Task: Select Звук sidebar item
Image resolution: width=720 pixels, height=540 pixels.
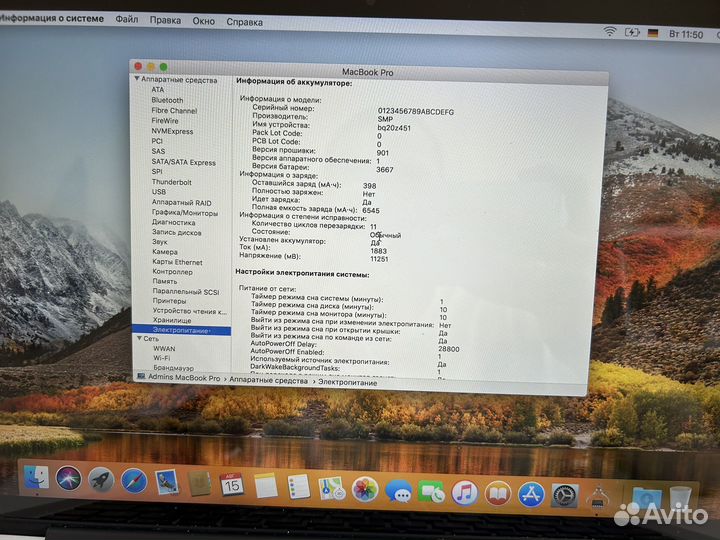Action: click(160, 242)
